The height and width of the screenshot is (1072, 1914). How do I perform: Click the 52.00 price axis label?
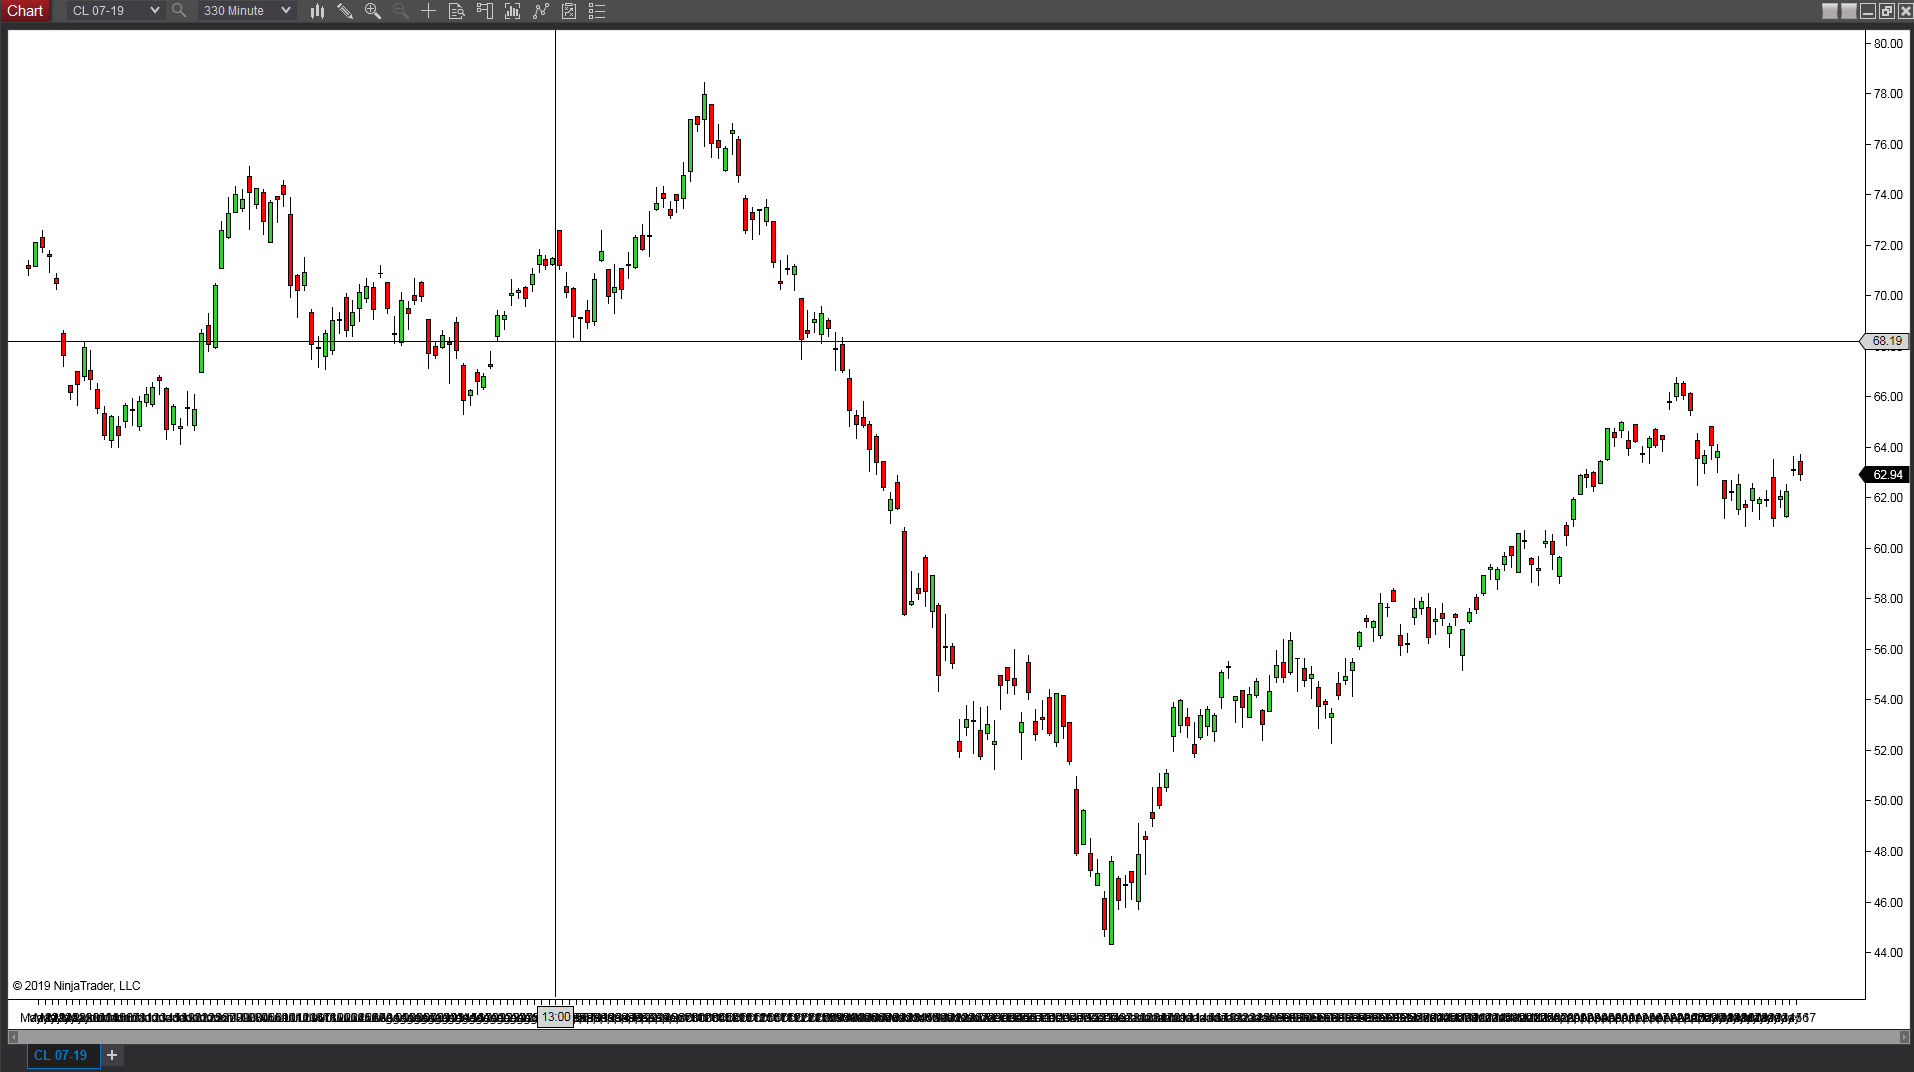click(x=1888, y=751)
